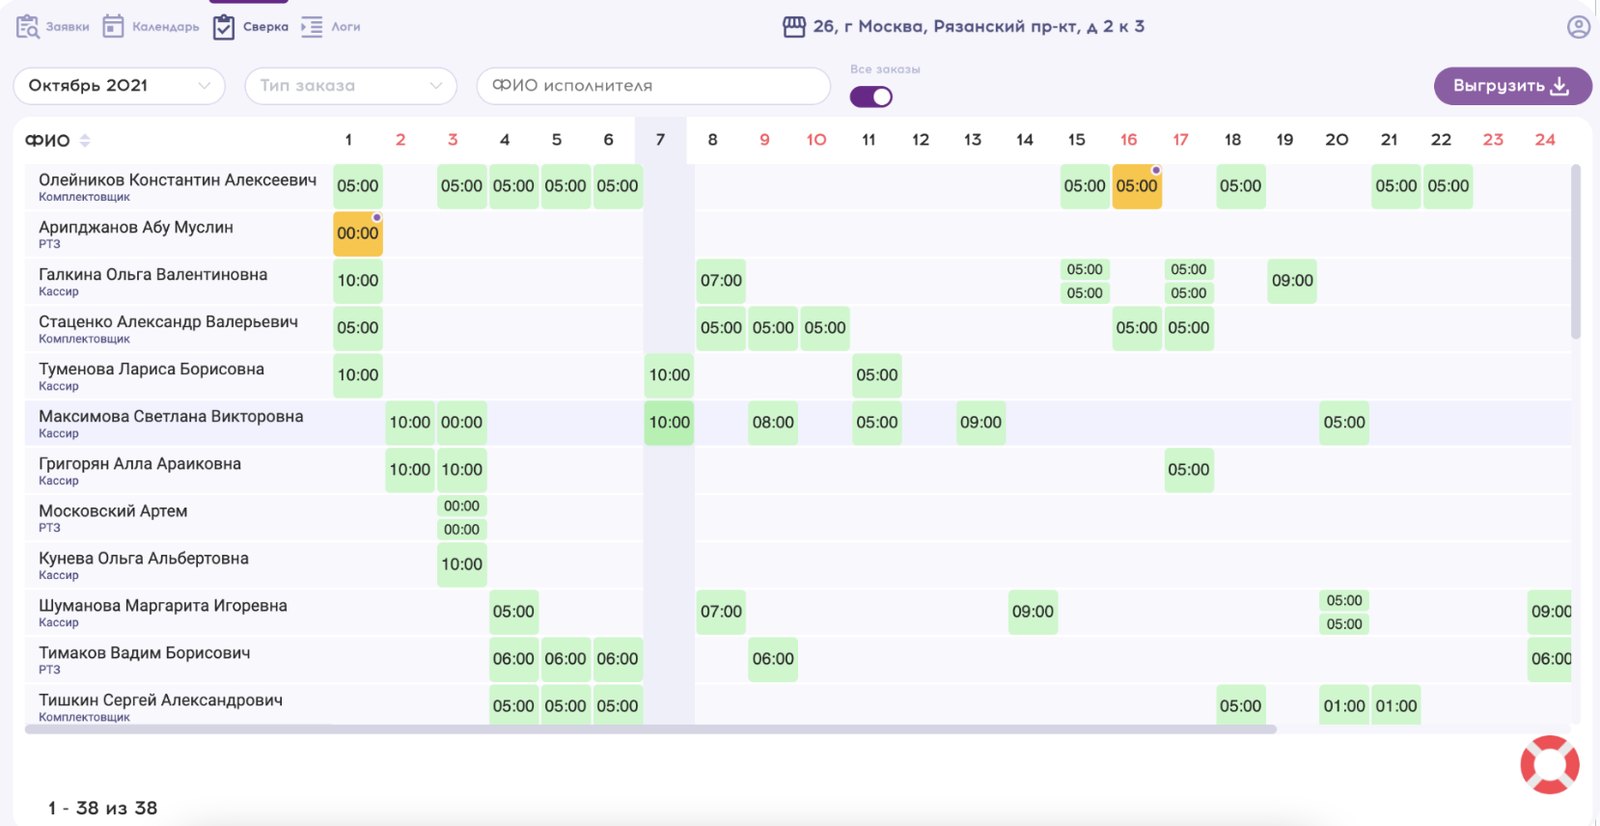The image size is (1600, 826).
Task: Click the Выгрузить export button
Action: click(1513, 86)
